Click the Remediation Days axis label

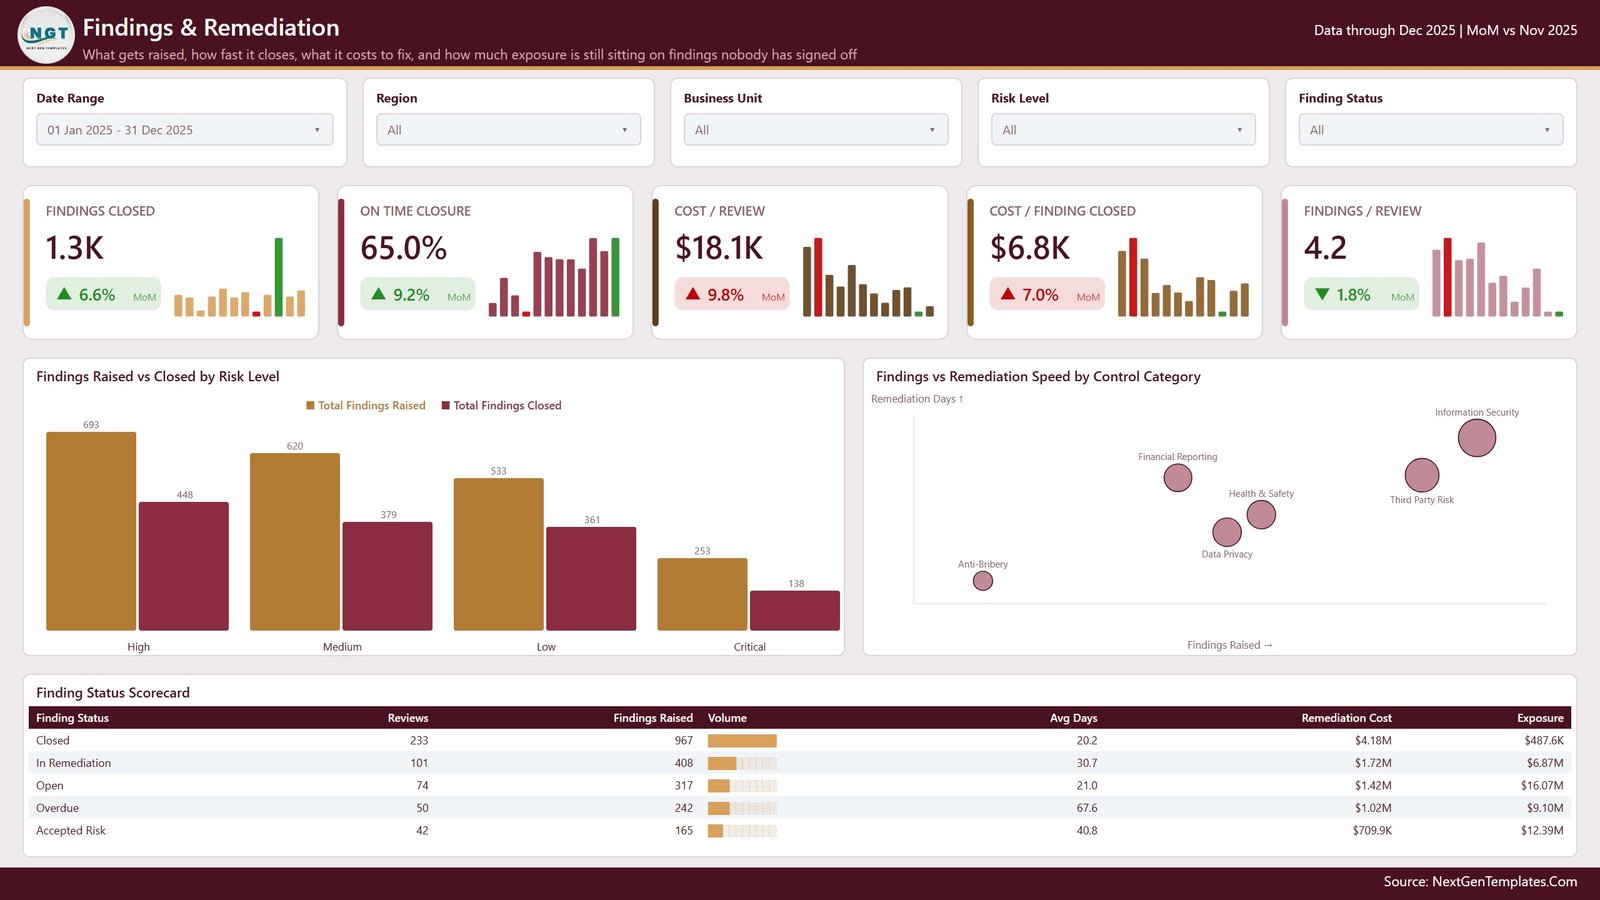[917, 399]
